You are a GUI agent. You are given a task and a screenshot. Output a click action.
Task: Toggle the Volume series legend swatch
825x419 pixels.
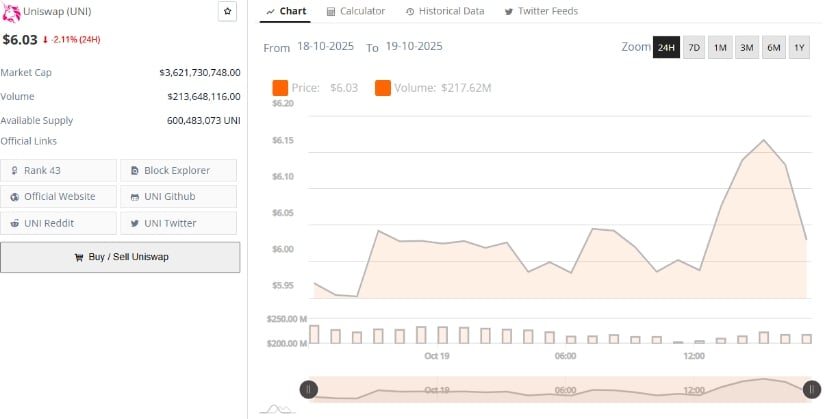[383, 88]
